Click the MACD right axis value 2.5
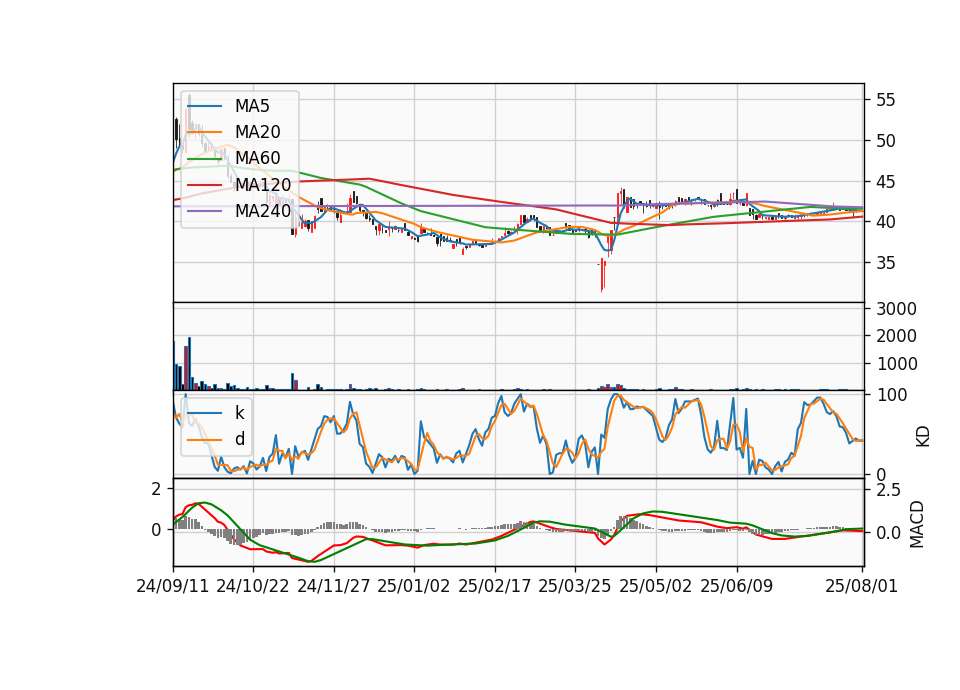The height and width of the screenshot is (690, 960). [x=888, y=490]
